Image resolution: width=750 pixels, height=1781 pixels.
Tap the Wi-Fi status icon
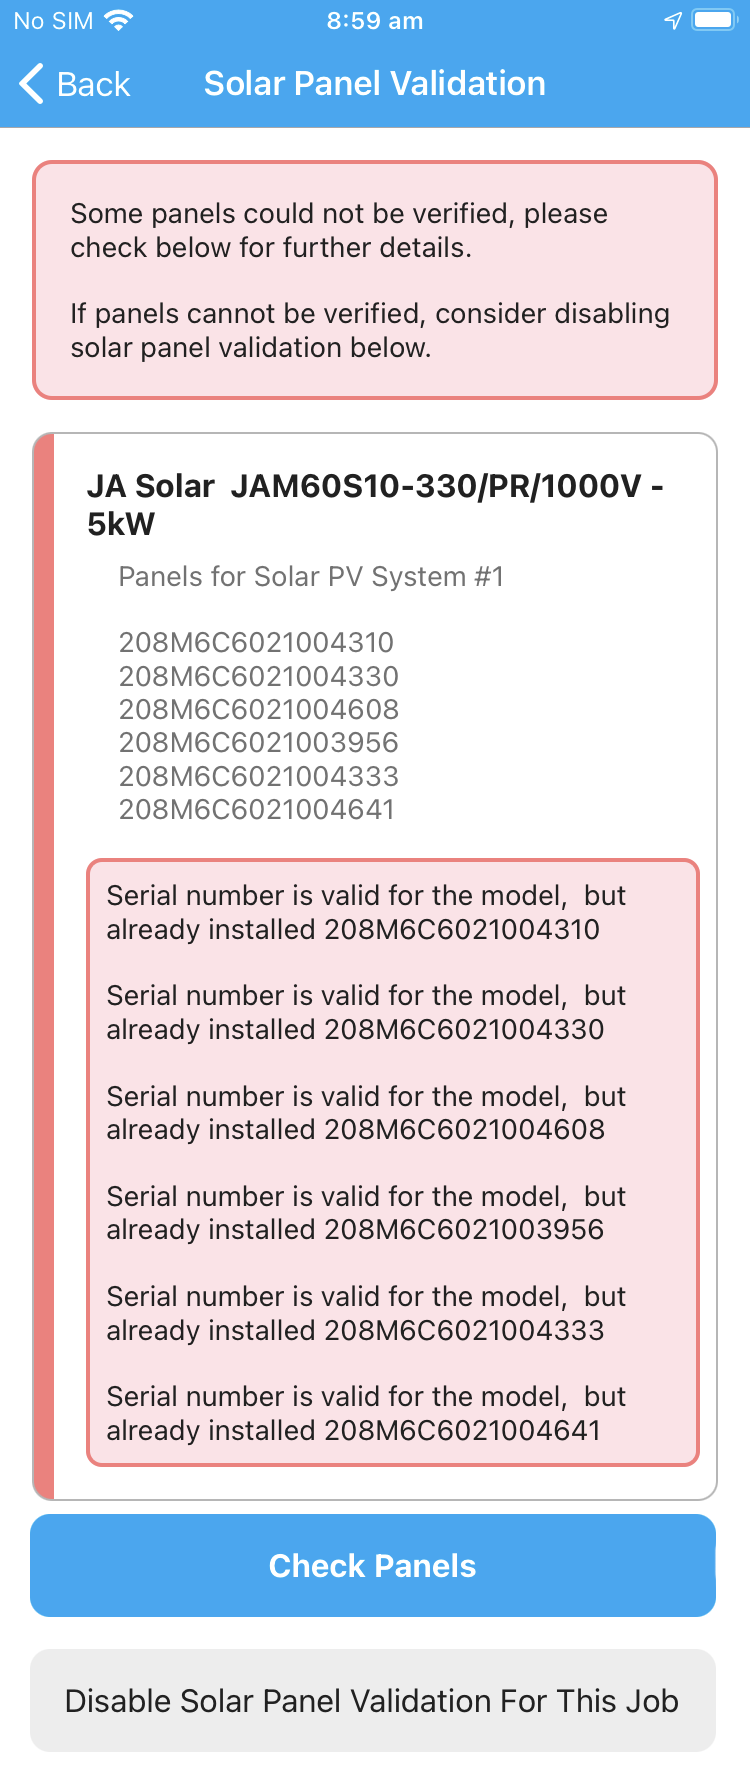pos(119,20)
